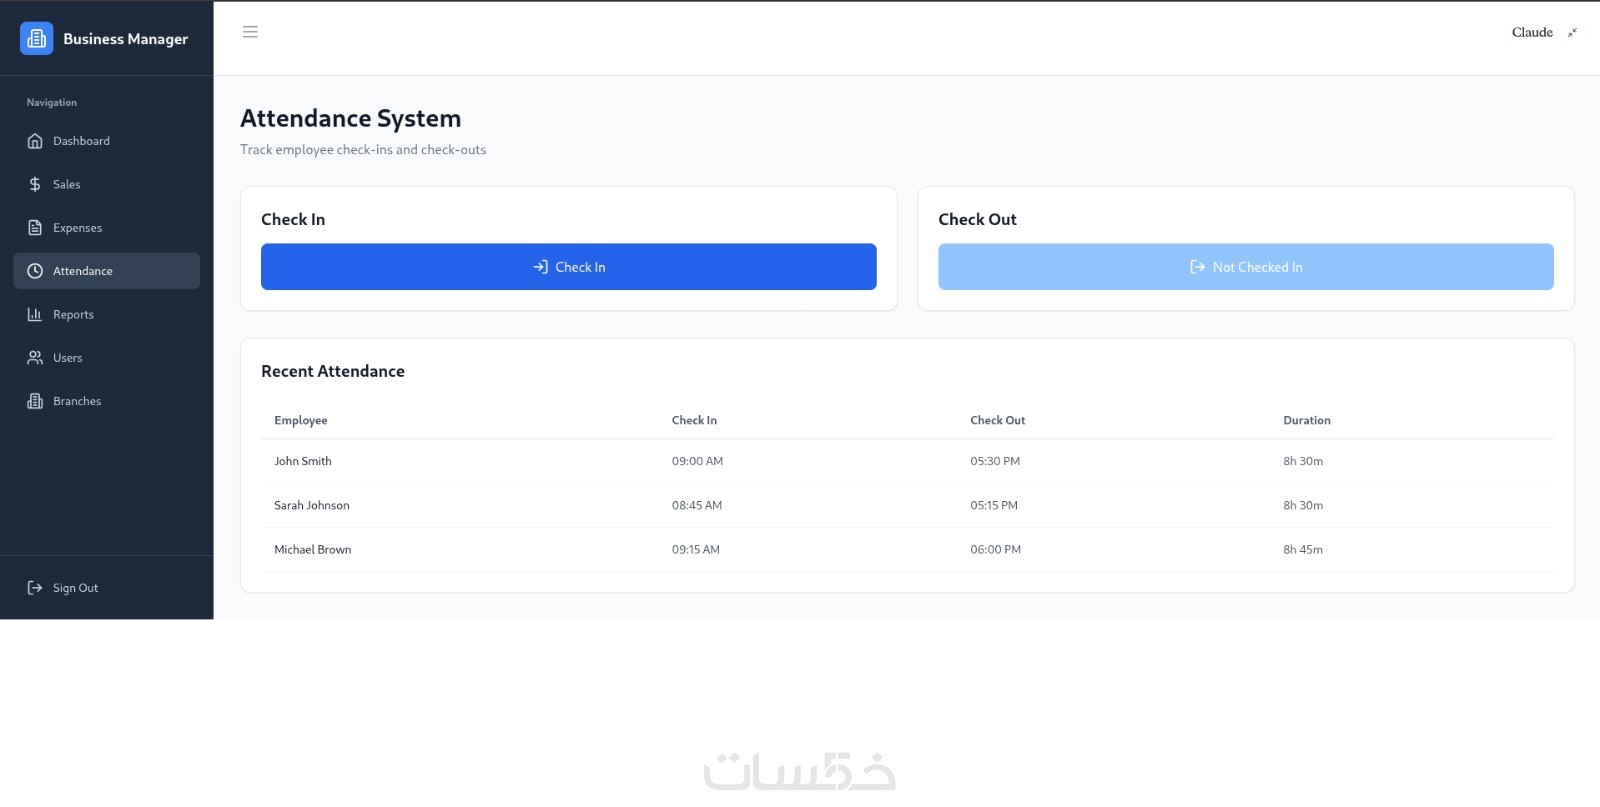Go to Sales in the sidebar

pyautogui.click(x=107, y=184)
